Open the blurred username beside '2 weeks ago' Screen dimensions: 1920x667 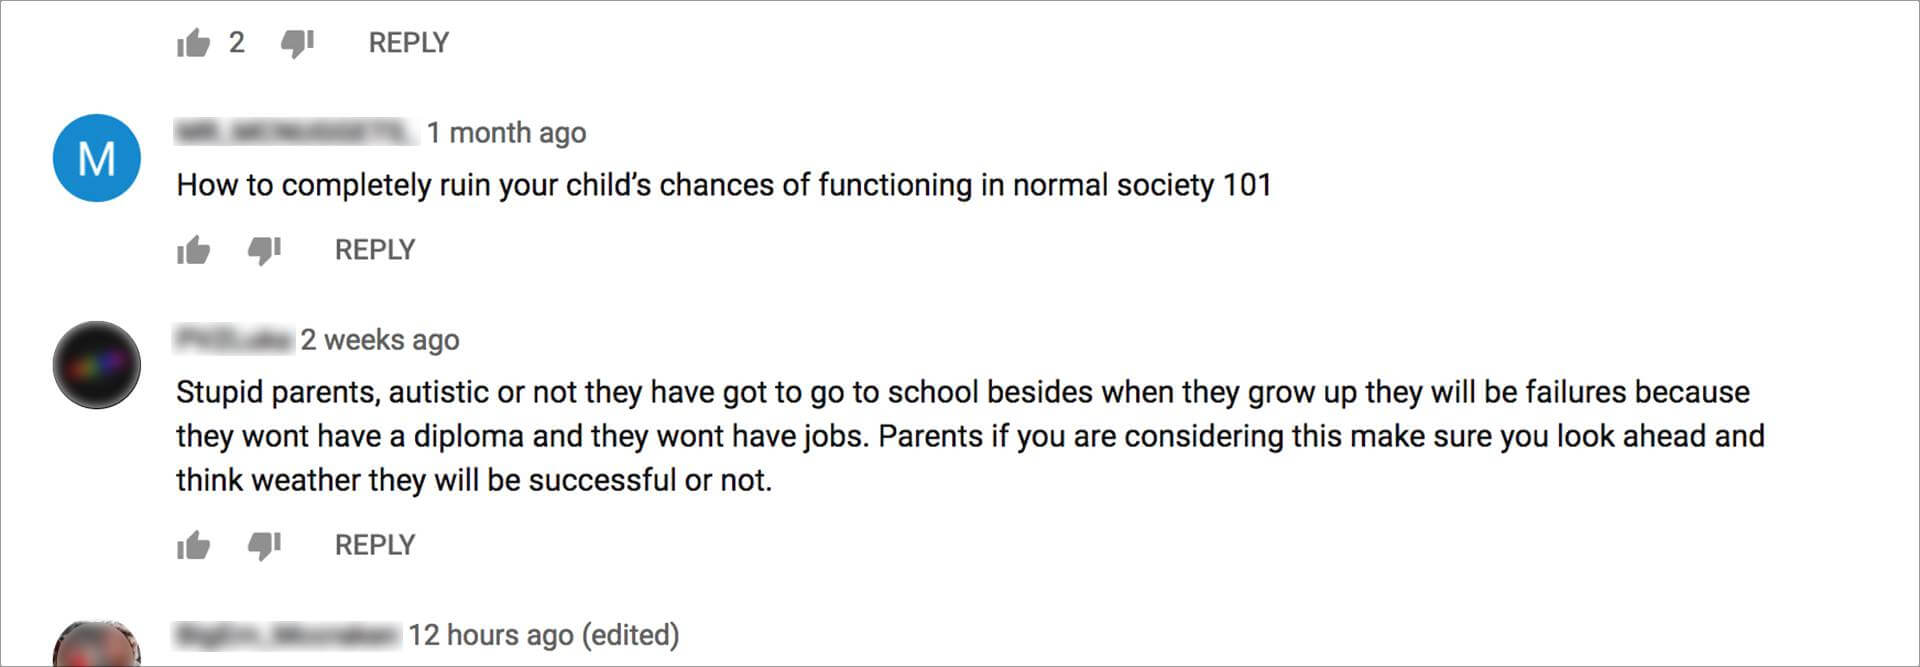234,339
